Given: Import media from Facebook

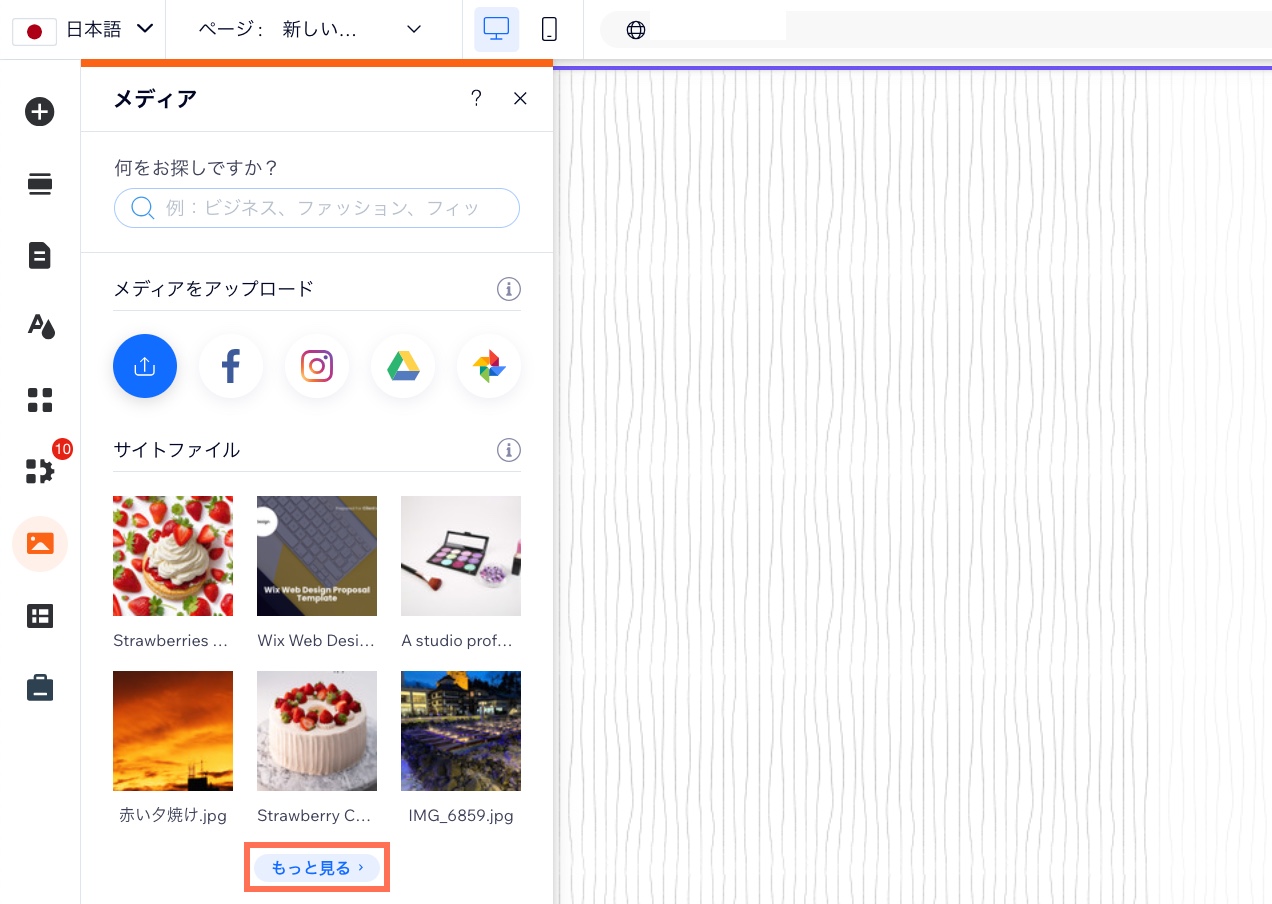Looking at the screenshot, I should [231, 366].
